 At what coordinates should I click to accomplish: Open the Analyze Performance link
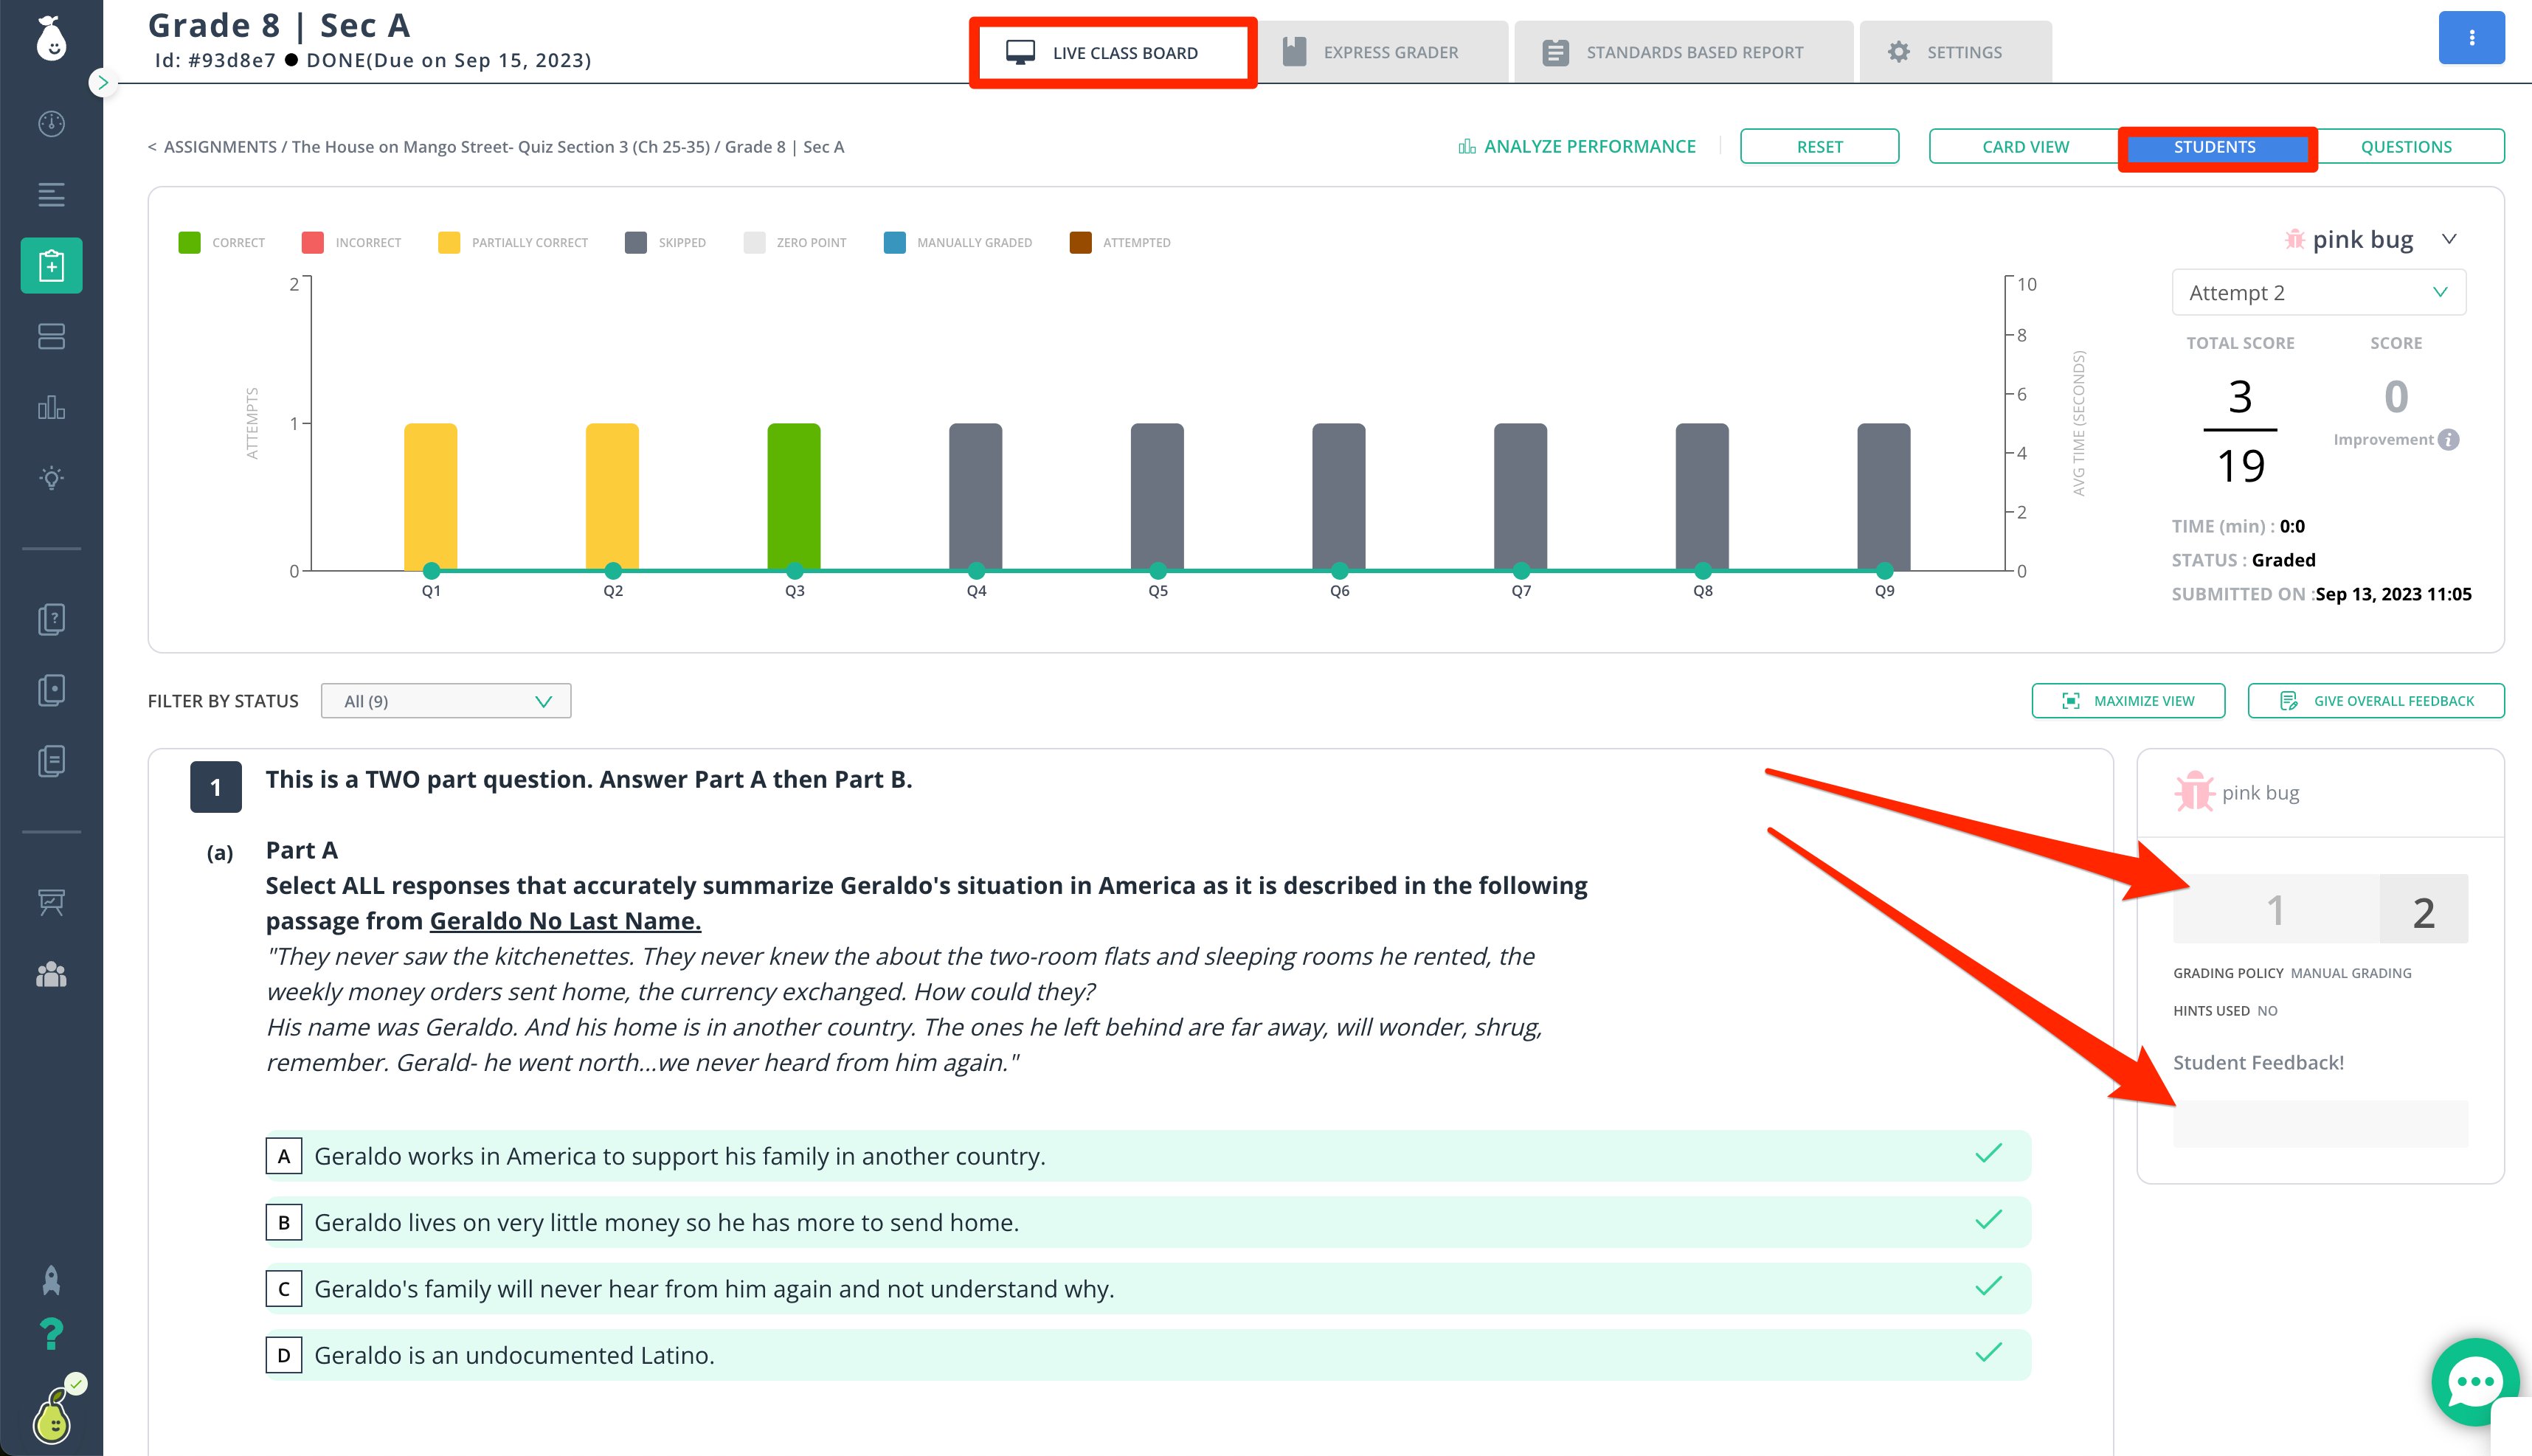1578,147
